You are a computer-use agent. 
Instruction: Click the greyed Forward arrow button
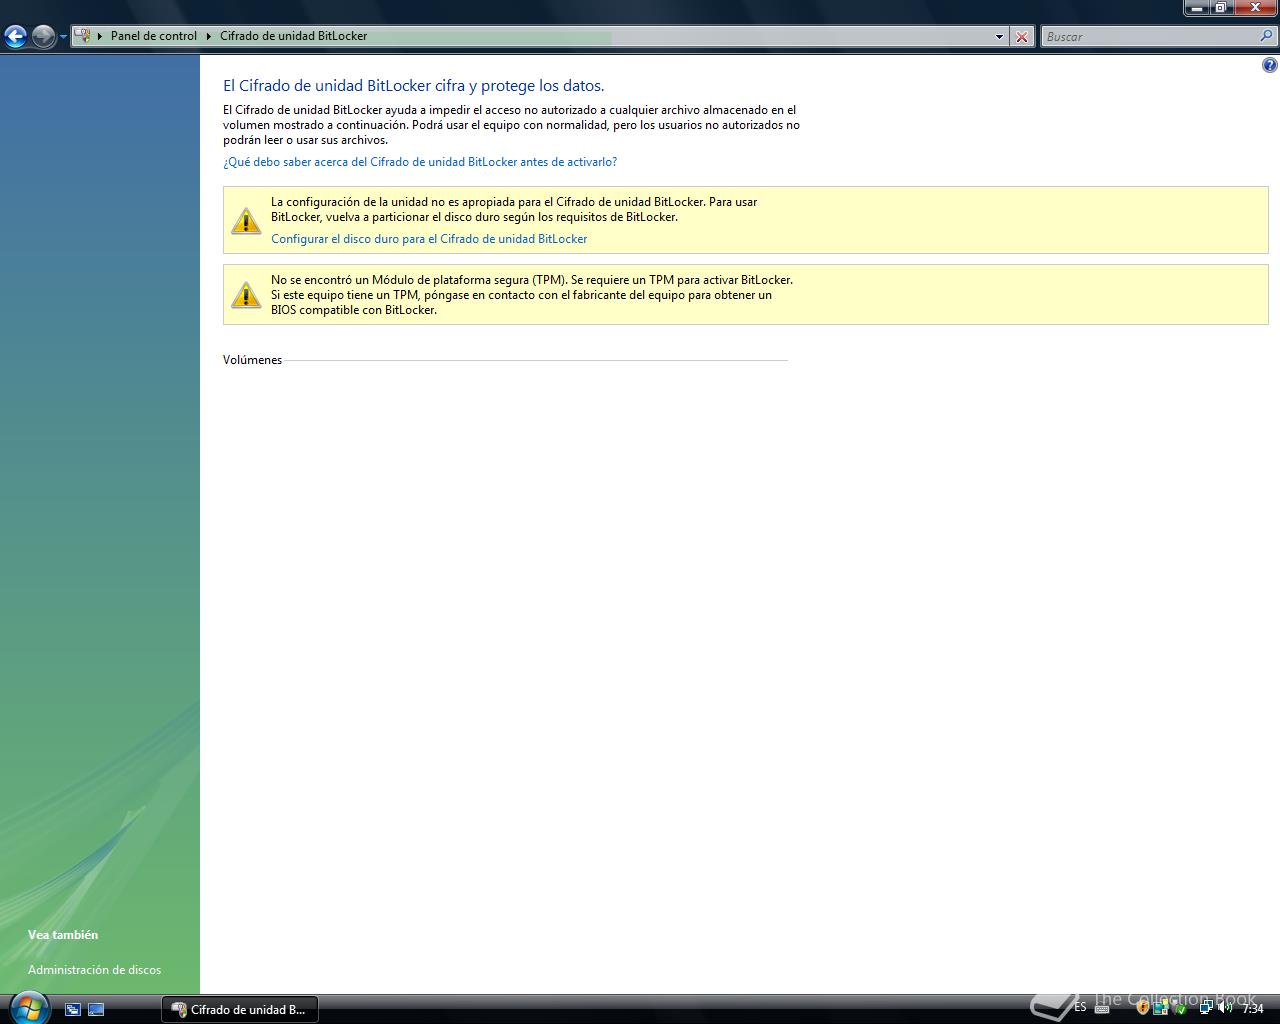(x=43, y=37)
